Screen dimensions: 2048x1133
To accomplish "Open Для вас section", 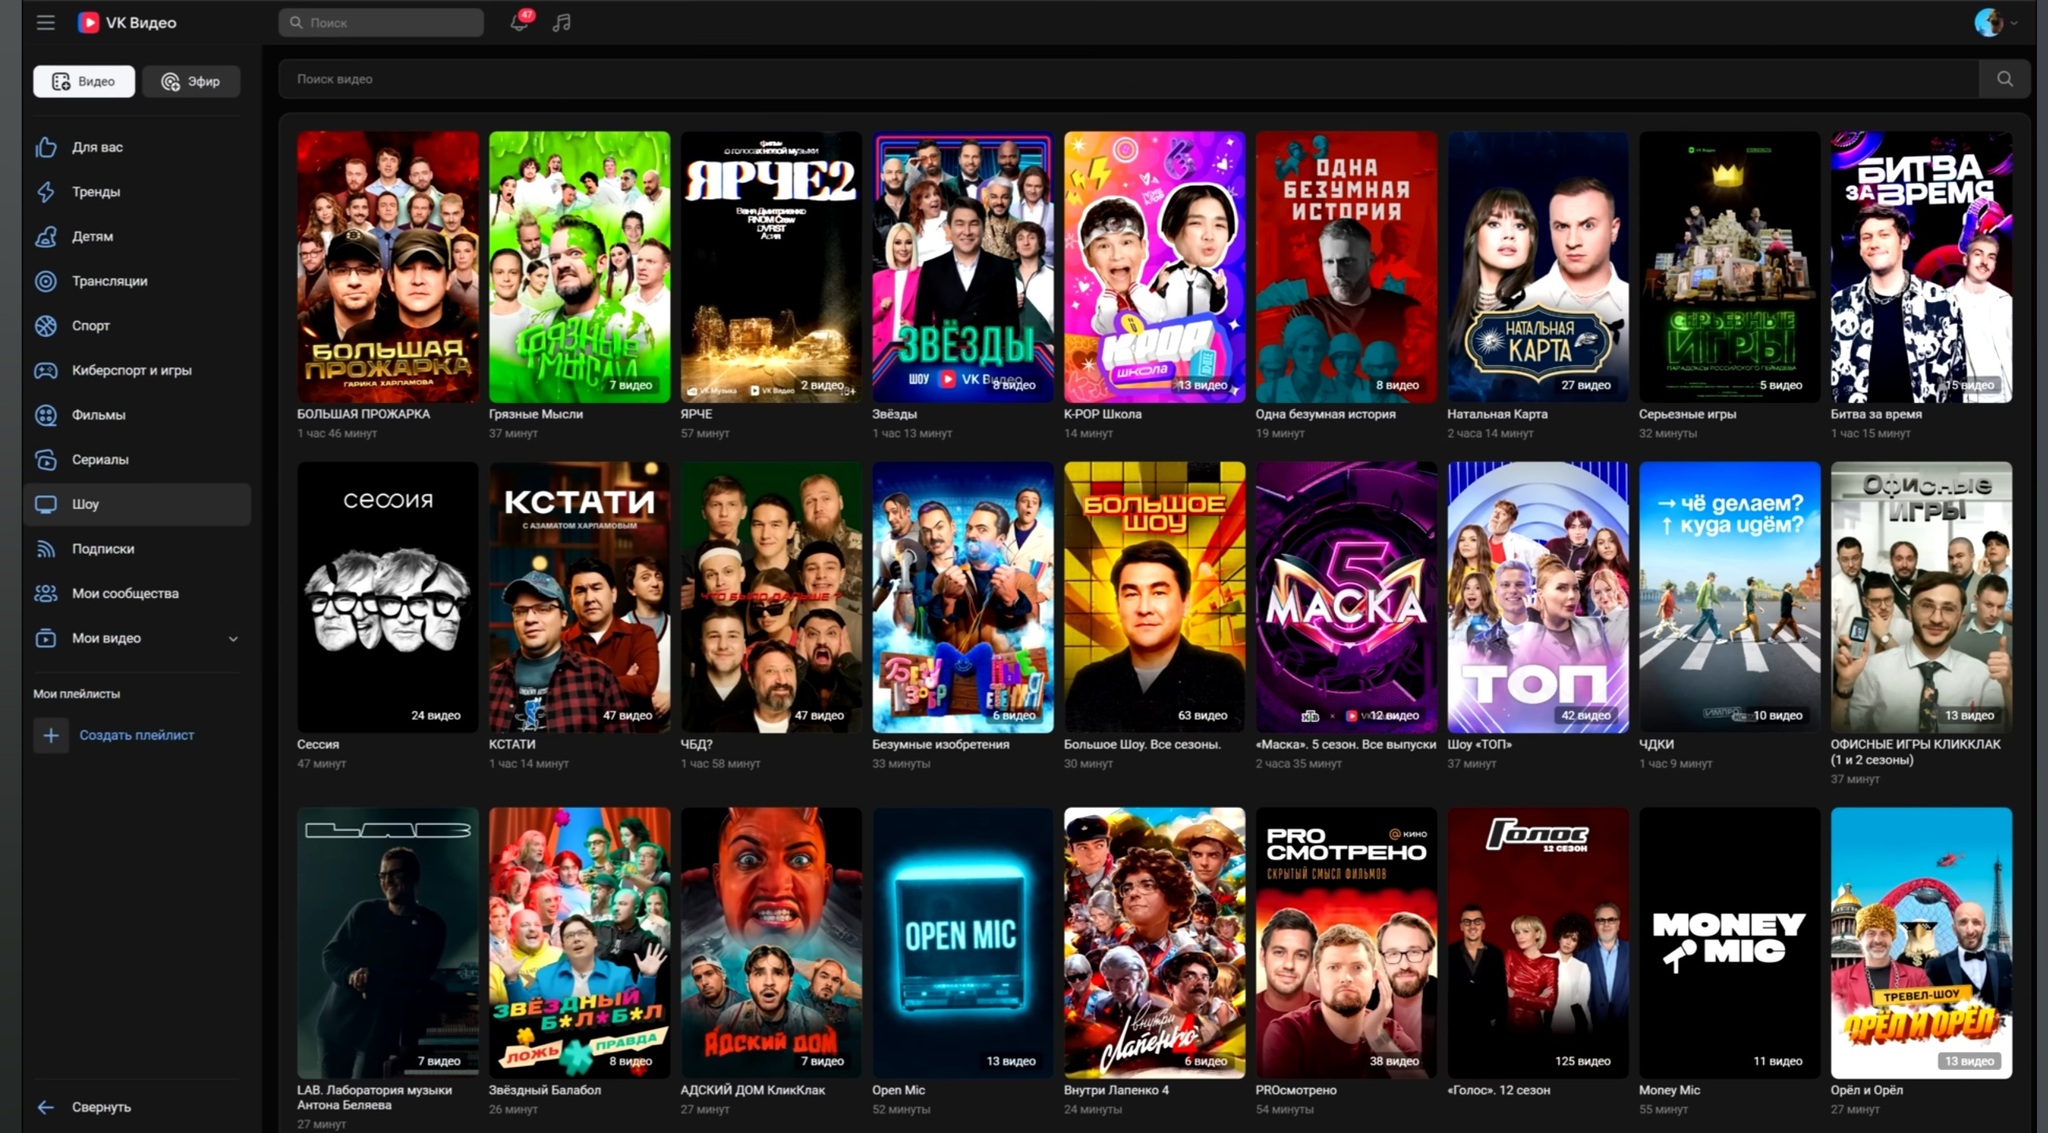I will (137, 147).
